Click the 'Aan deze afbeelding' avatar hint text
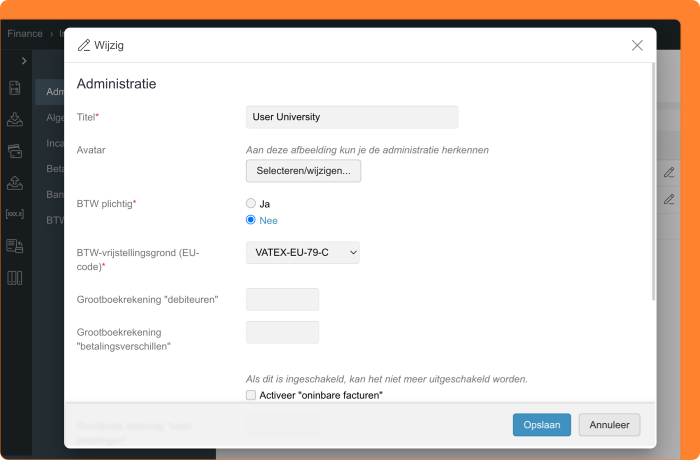 (367, 150)
